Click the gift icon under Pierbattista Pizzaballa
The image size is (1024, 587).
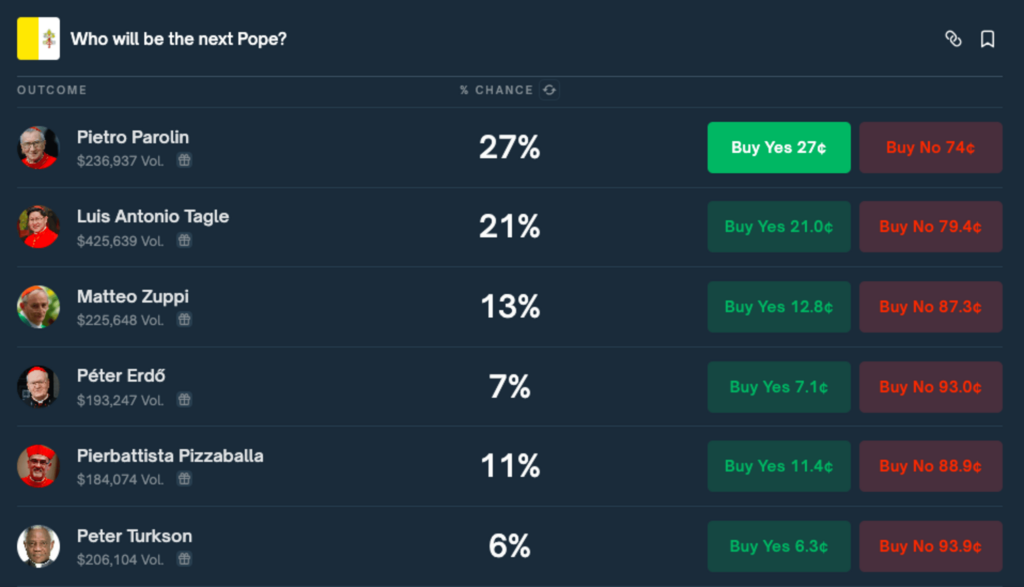pos(184,479)
